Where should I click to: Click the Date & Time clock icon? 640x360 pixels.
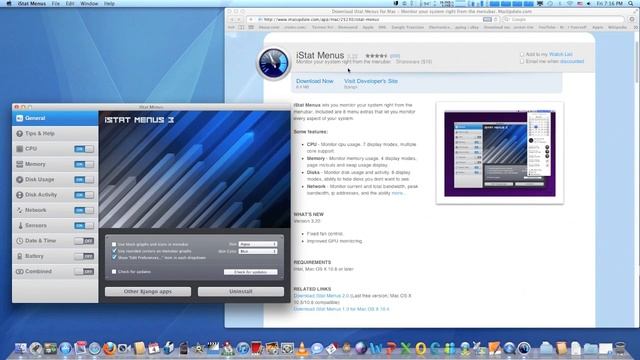tap(19, 241)
